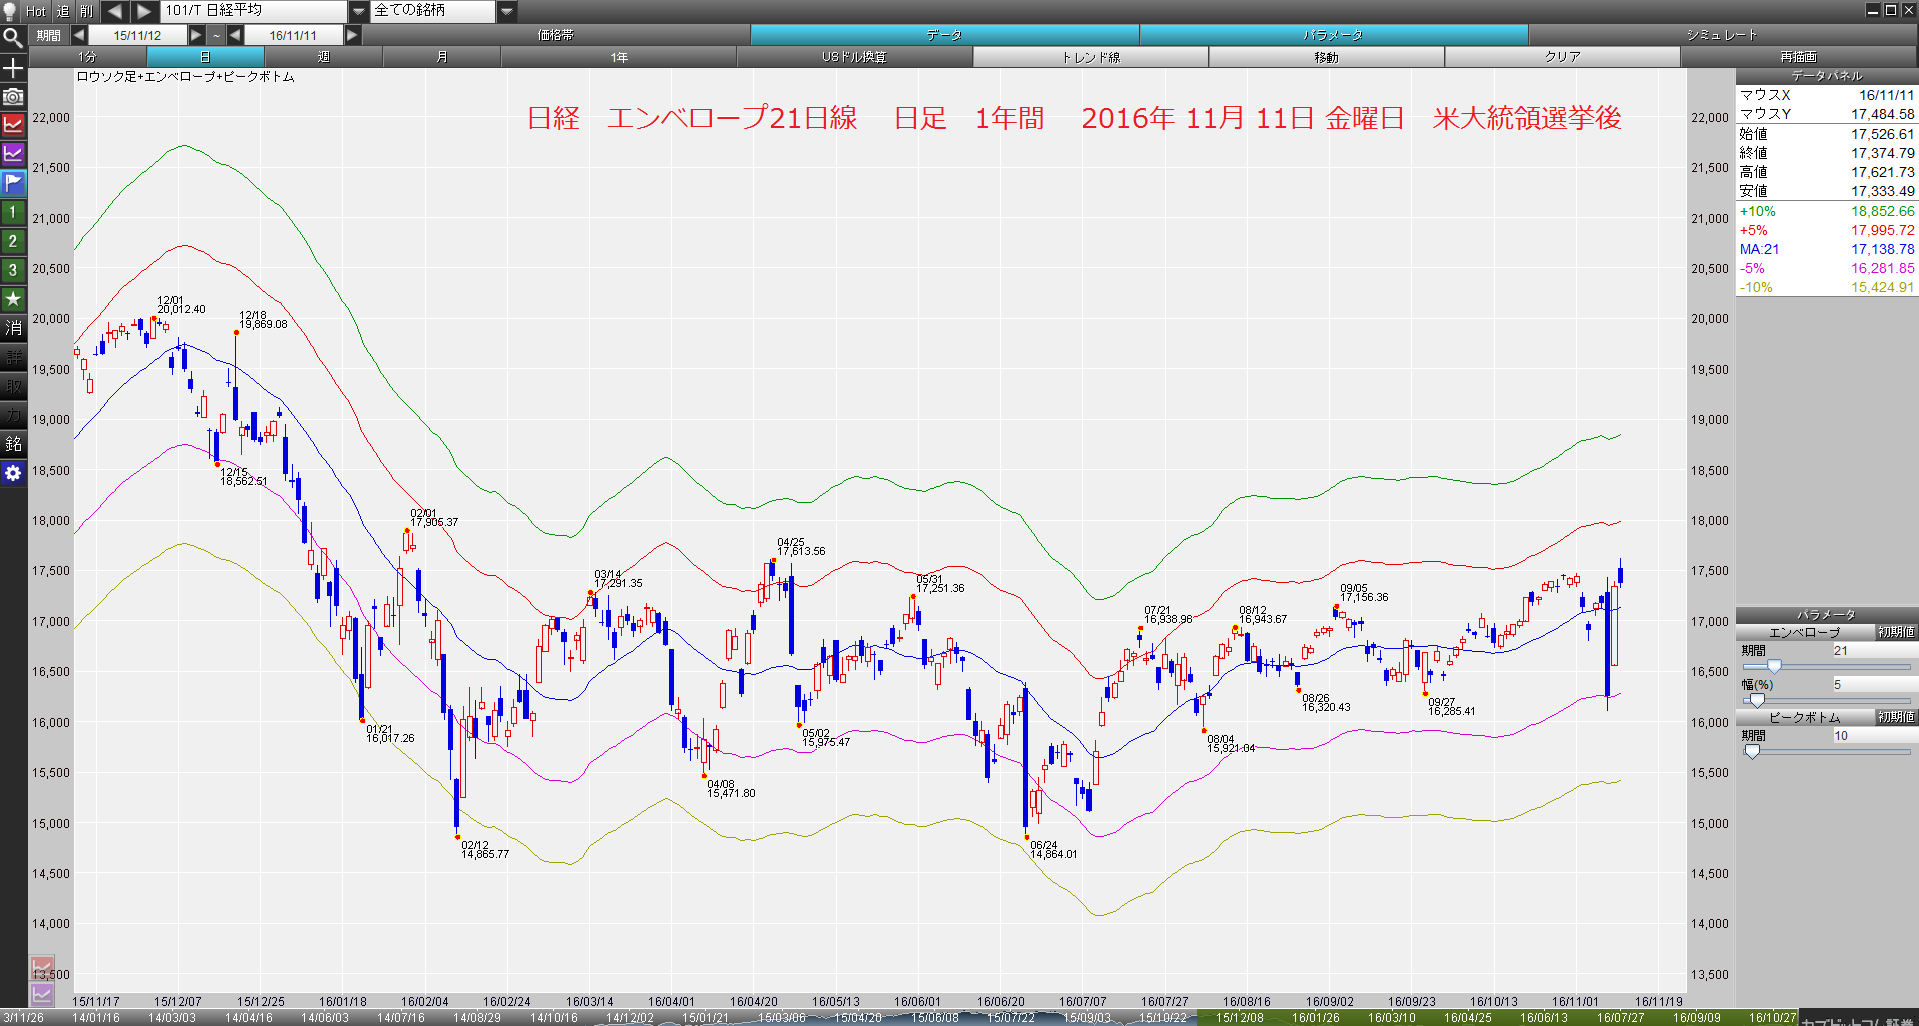Open settings with blue gear icon
1919x1026 pixels.
13,473
